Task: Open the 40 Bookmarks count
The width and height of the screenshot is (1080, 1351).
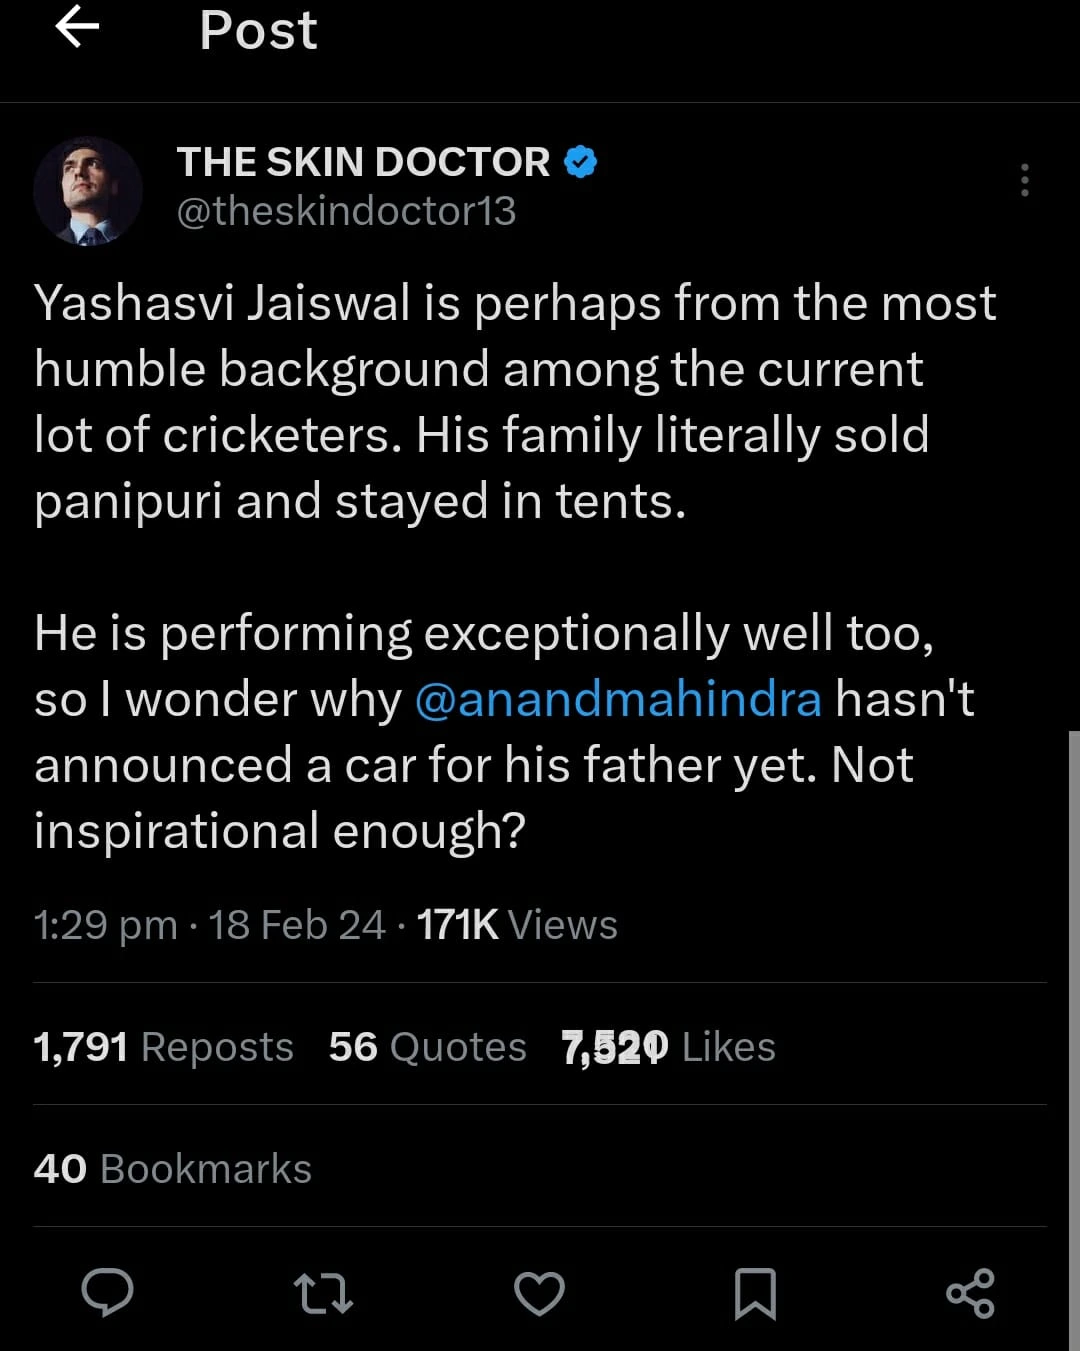Action: pos(172,1169)
